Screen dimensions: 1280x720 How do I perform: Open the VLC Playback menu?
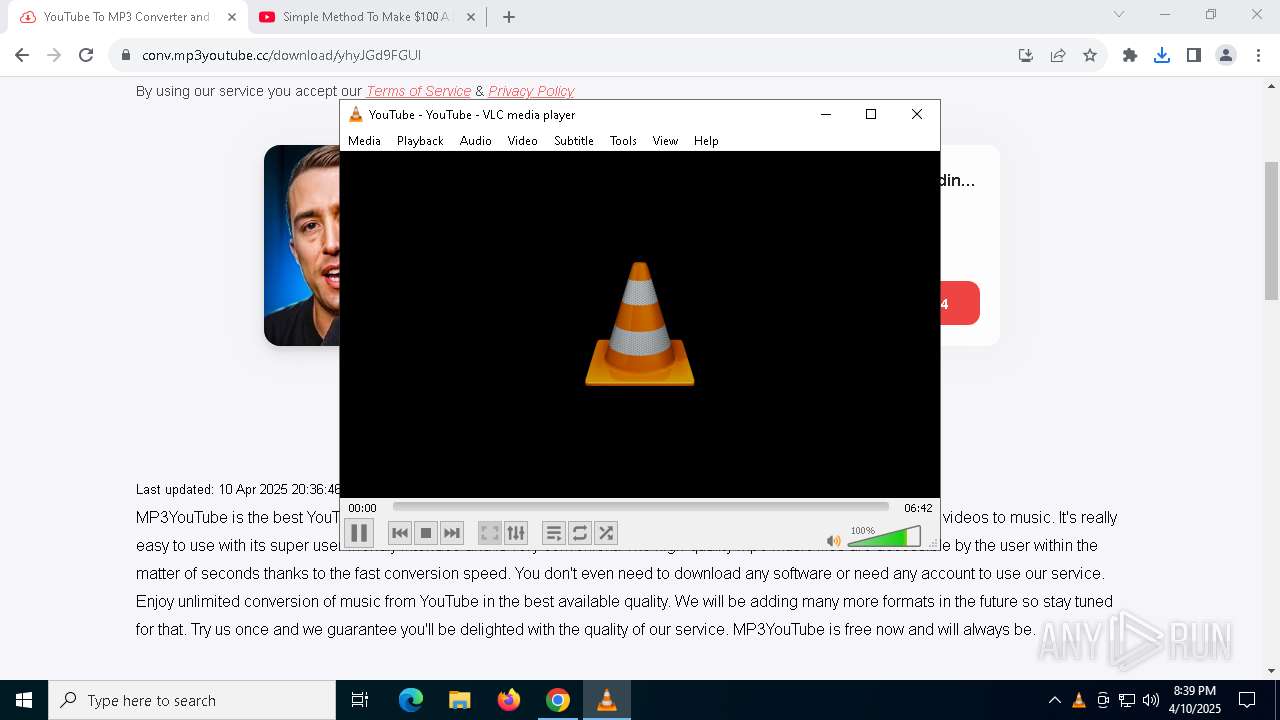point(420,141)
